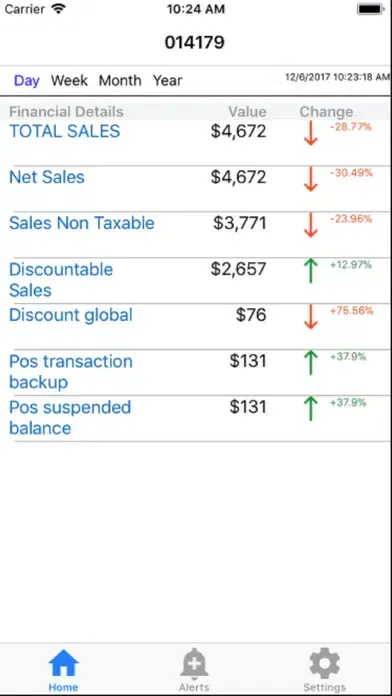Click the green arrow for Pos suspended balance

click(x=311, y=409)
